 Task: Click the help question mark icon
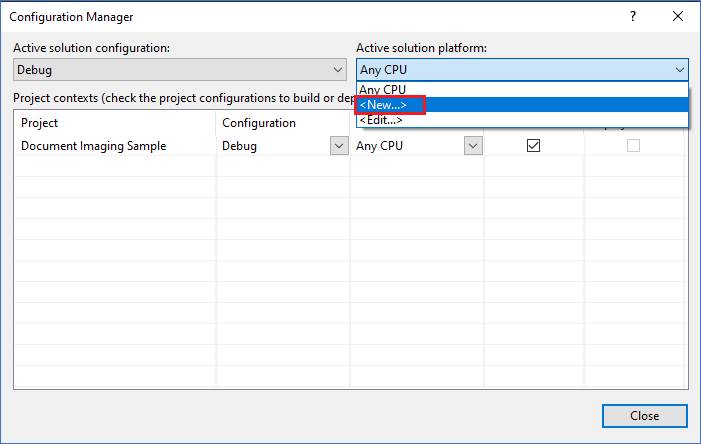633,17
